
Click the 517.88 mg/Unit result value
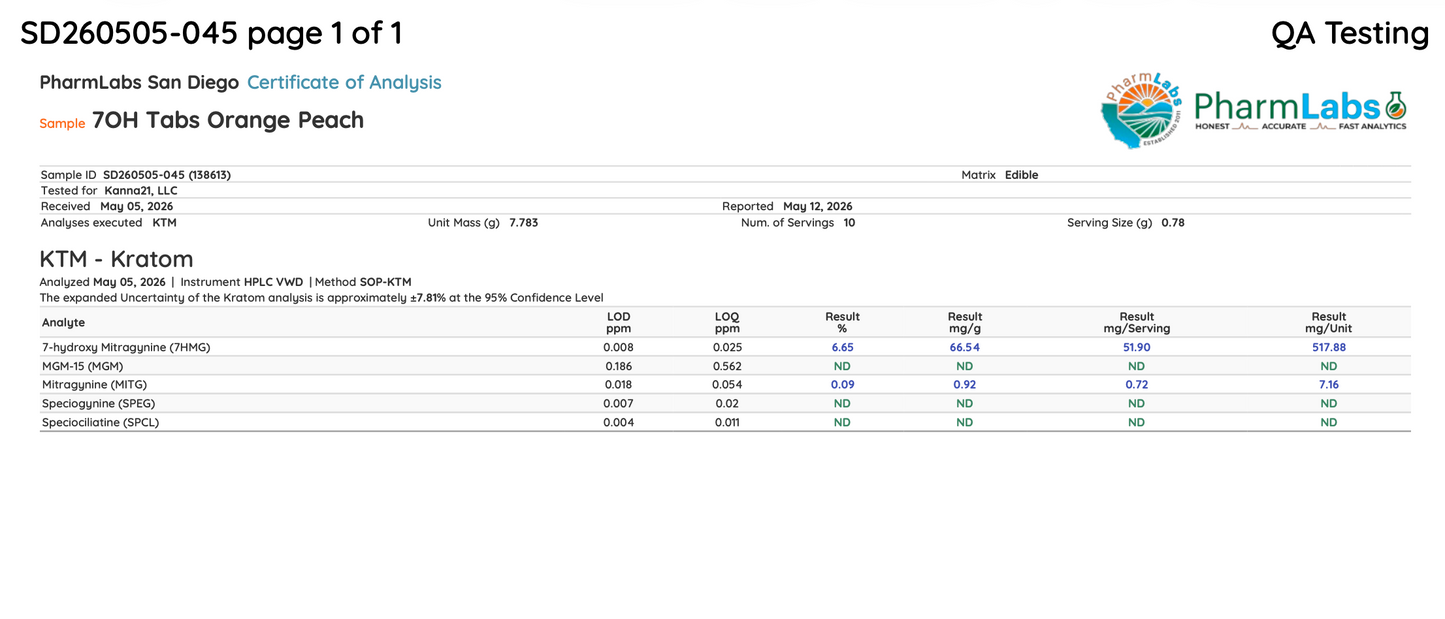pyautogui.click(x=1329, y=347)
